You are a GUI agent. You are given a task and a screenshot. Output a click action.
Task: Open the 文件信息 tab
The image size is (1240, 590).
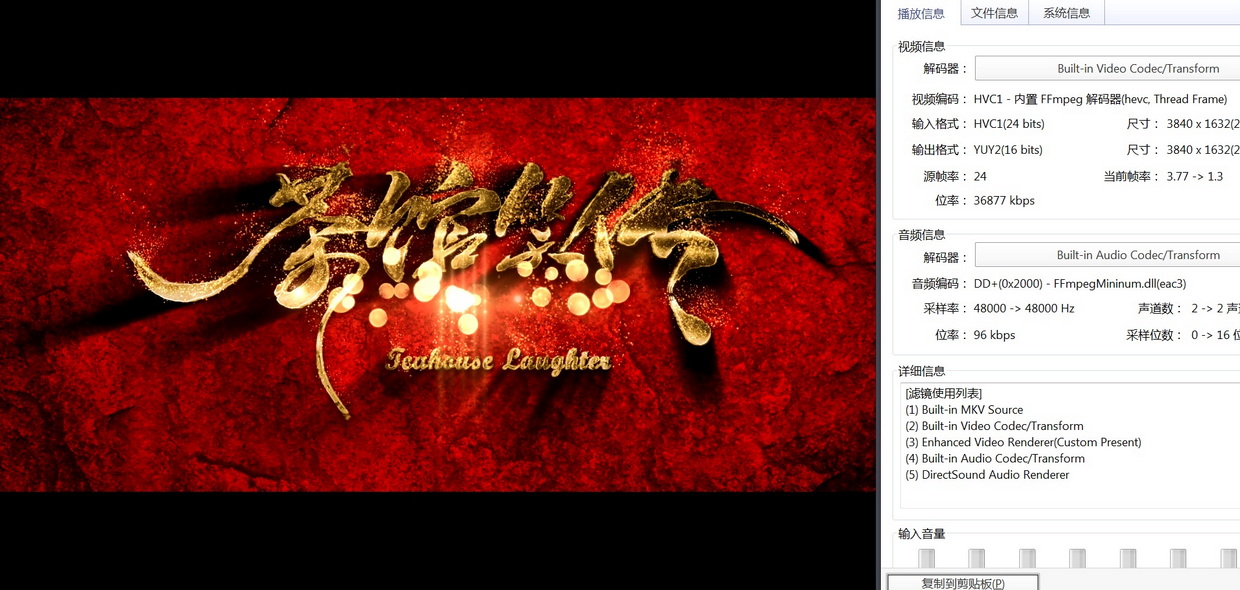(x=994, y=13)
